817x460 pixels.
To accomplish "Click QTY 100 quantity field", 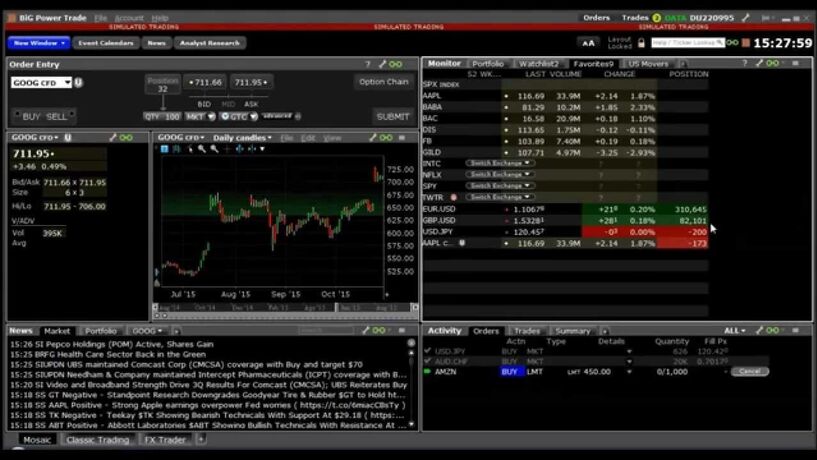I will 162,117.
